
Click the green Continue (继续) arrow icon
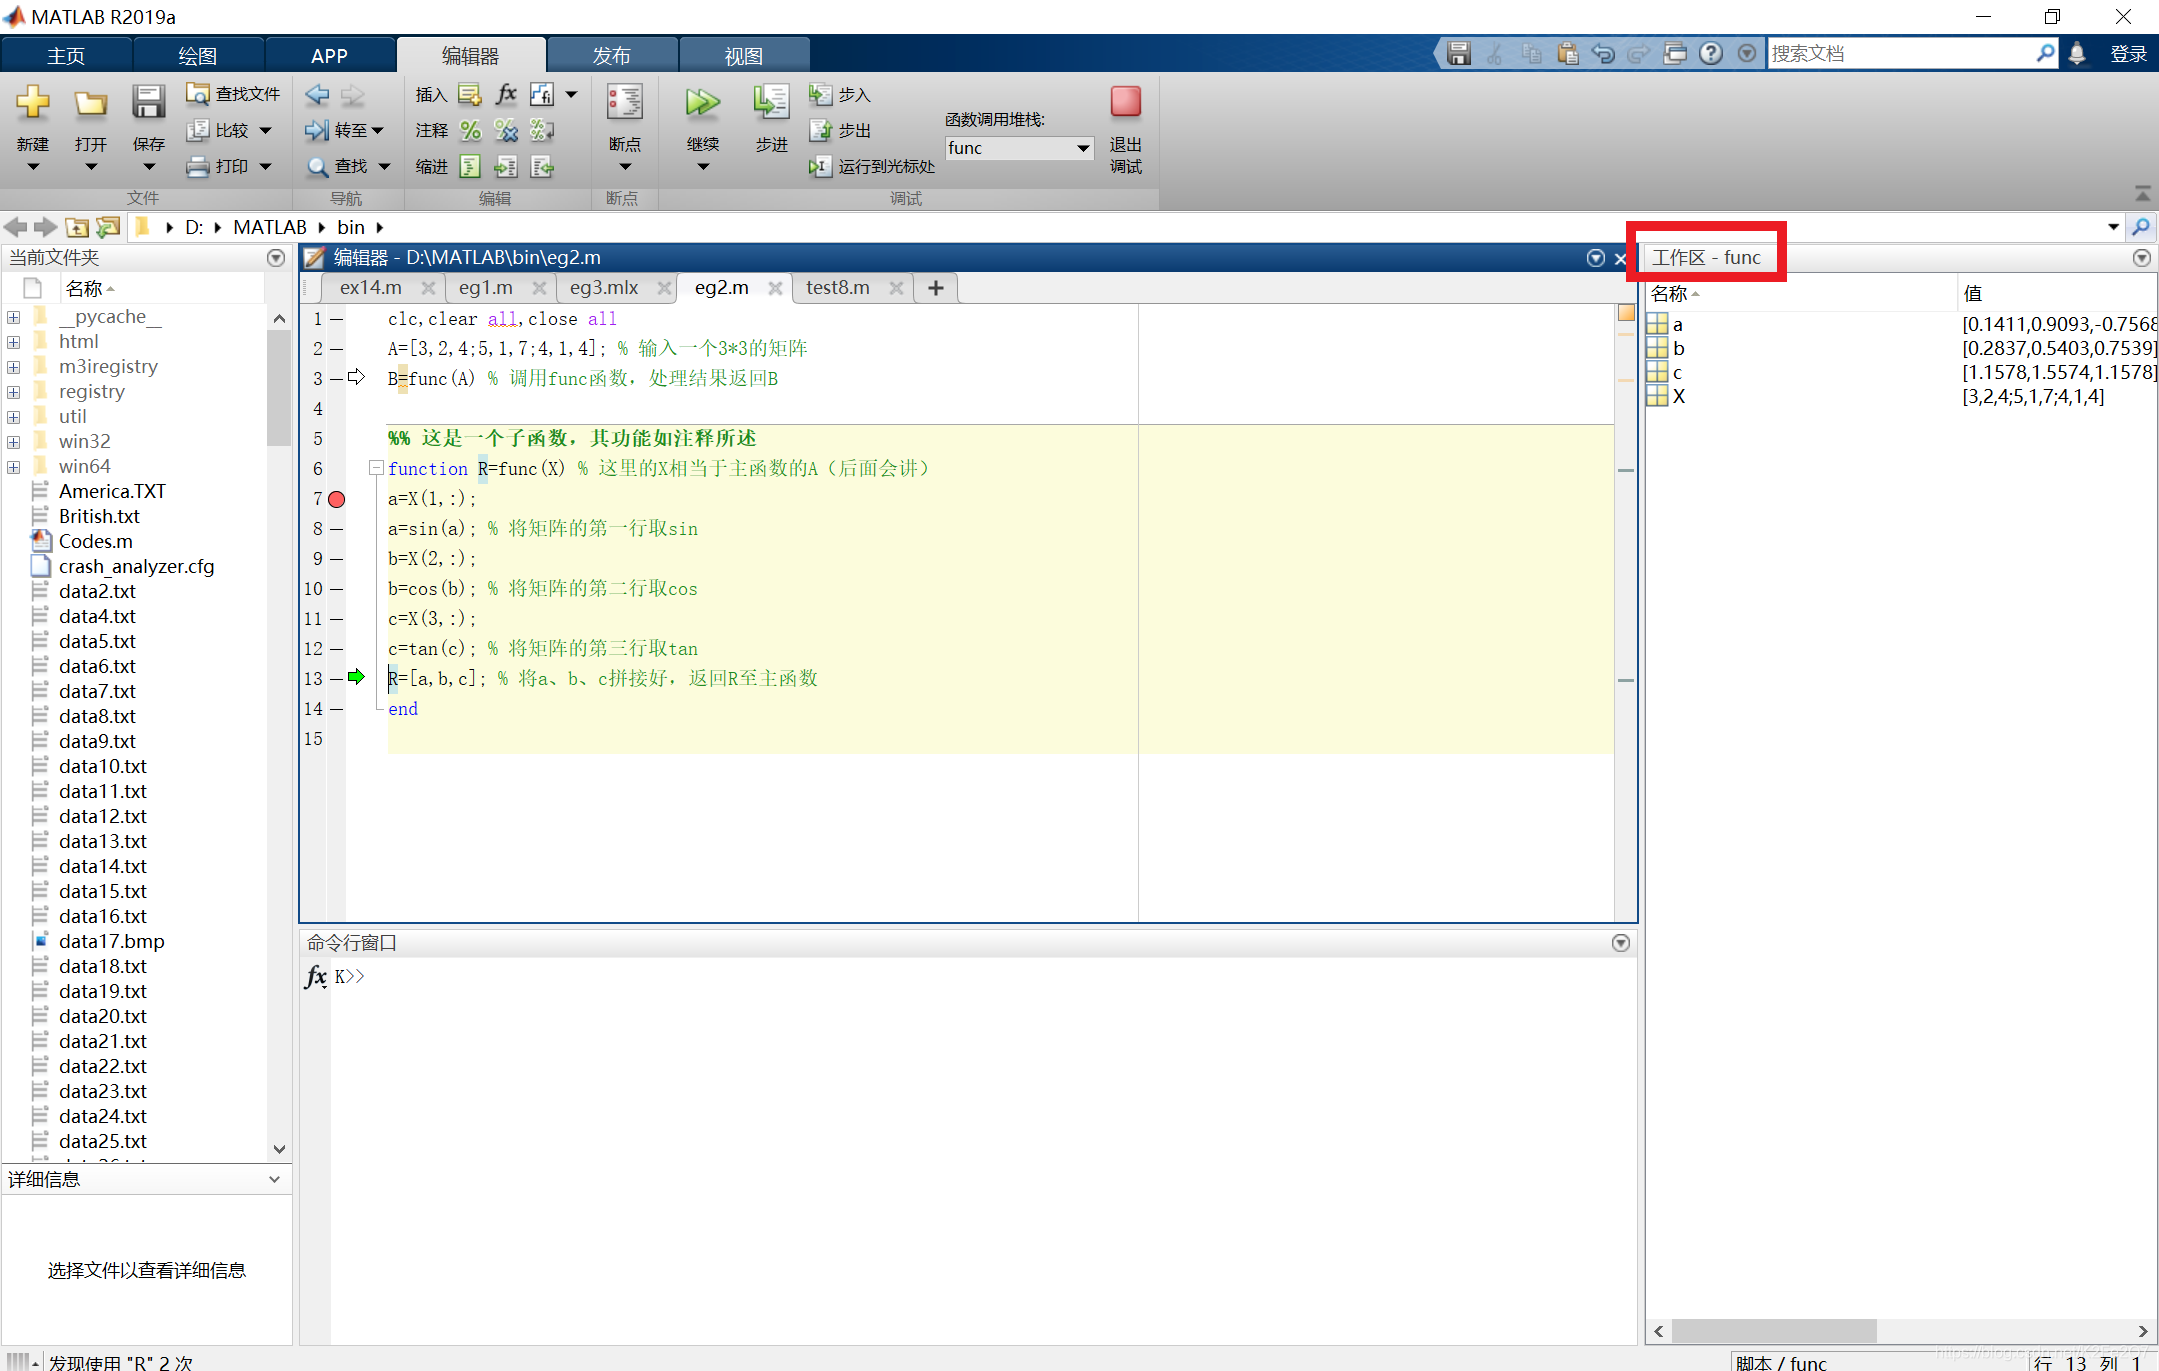coord(702,102)
